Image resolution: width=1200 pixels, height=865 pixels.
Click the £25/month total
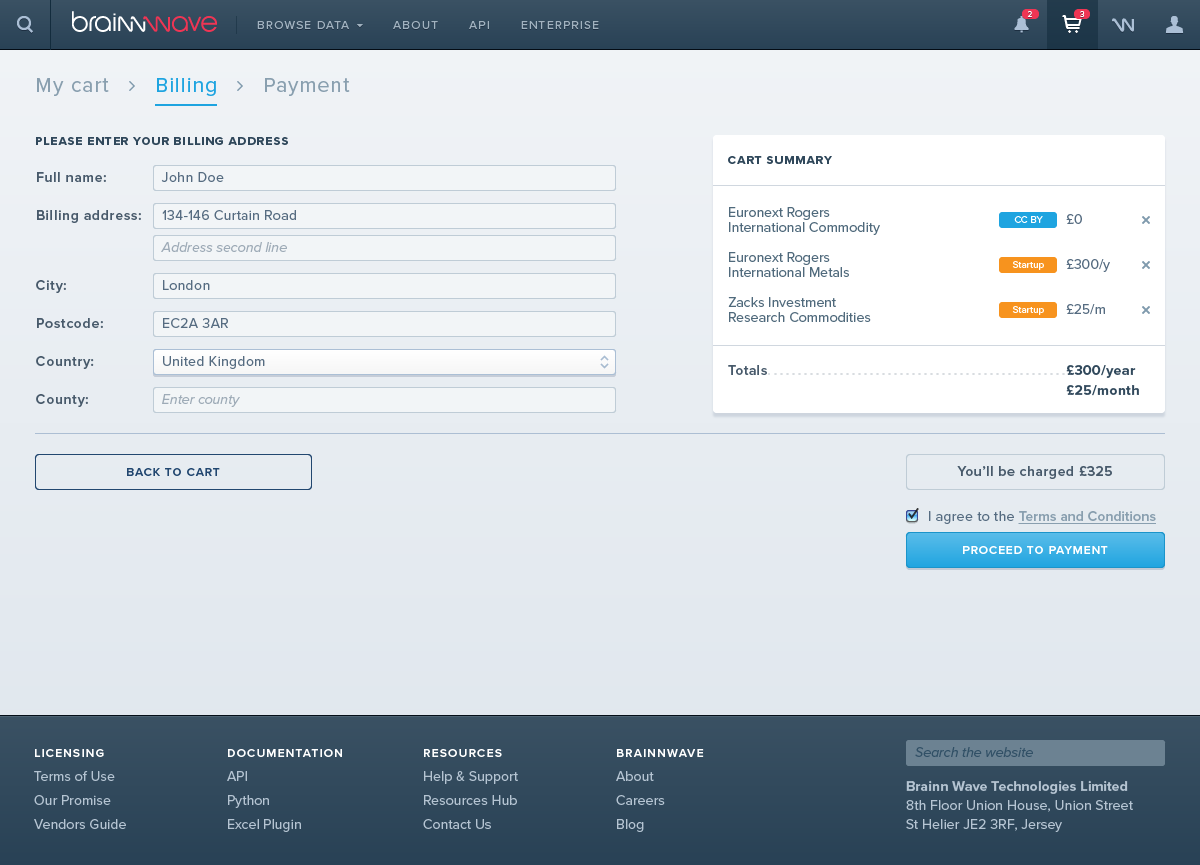[1103, 391]
